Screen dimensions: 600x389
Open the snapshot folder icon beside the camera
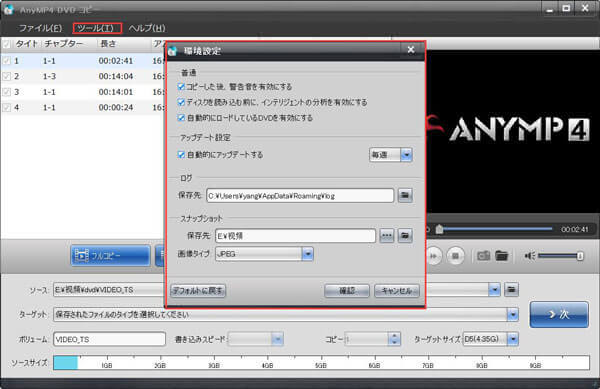pyautogui.click(x=502, y=256)
